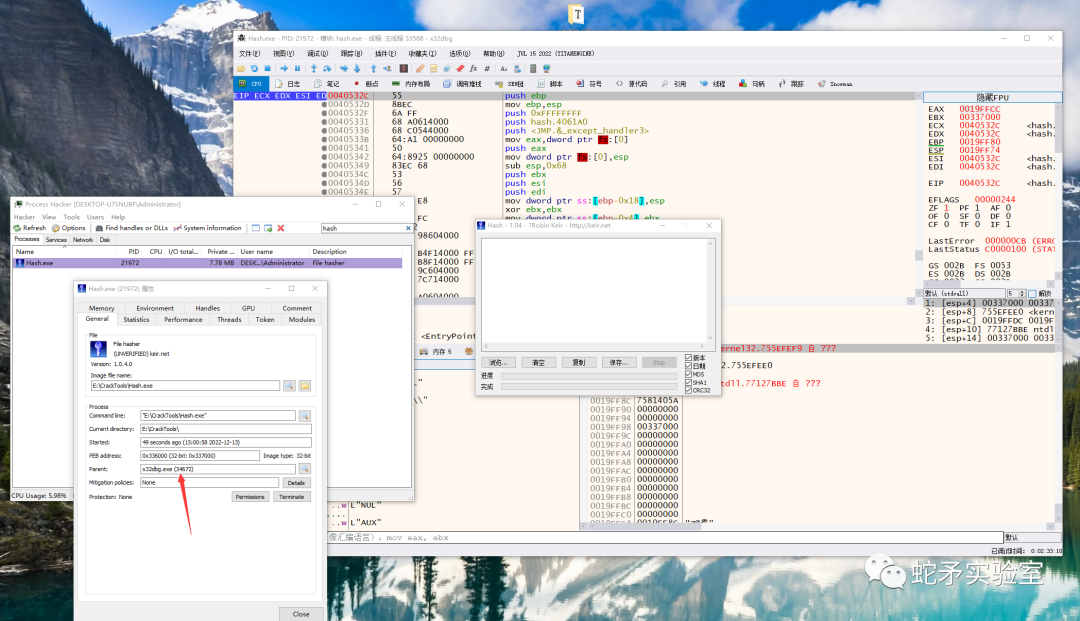Screen dimensions: 1080x621
Task: Open the System information window
Action: (x=208, y=228)
